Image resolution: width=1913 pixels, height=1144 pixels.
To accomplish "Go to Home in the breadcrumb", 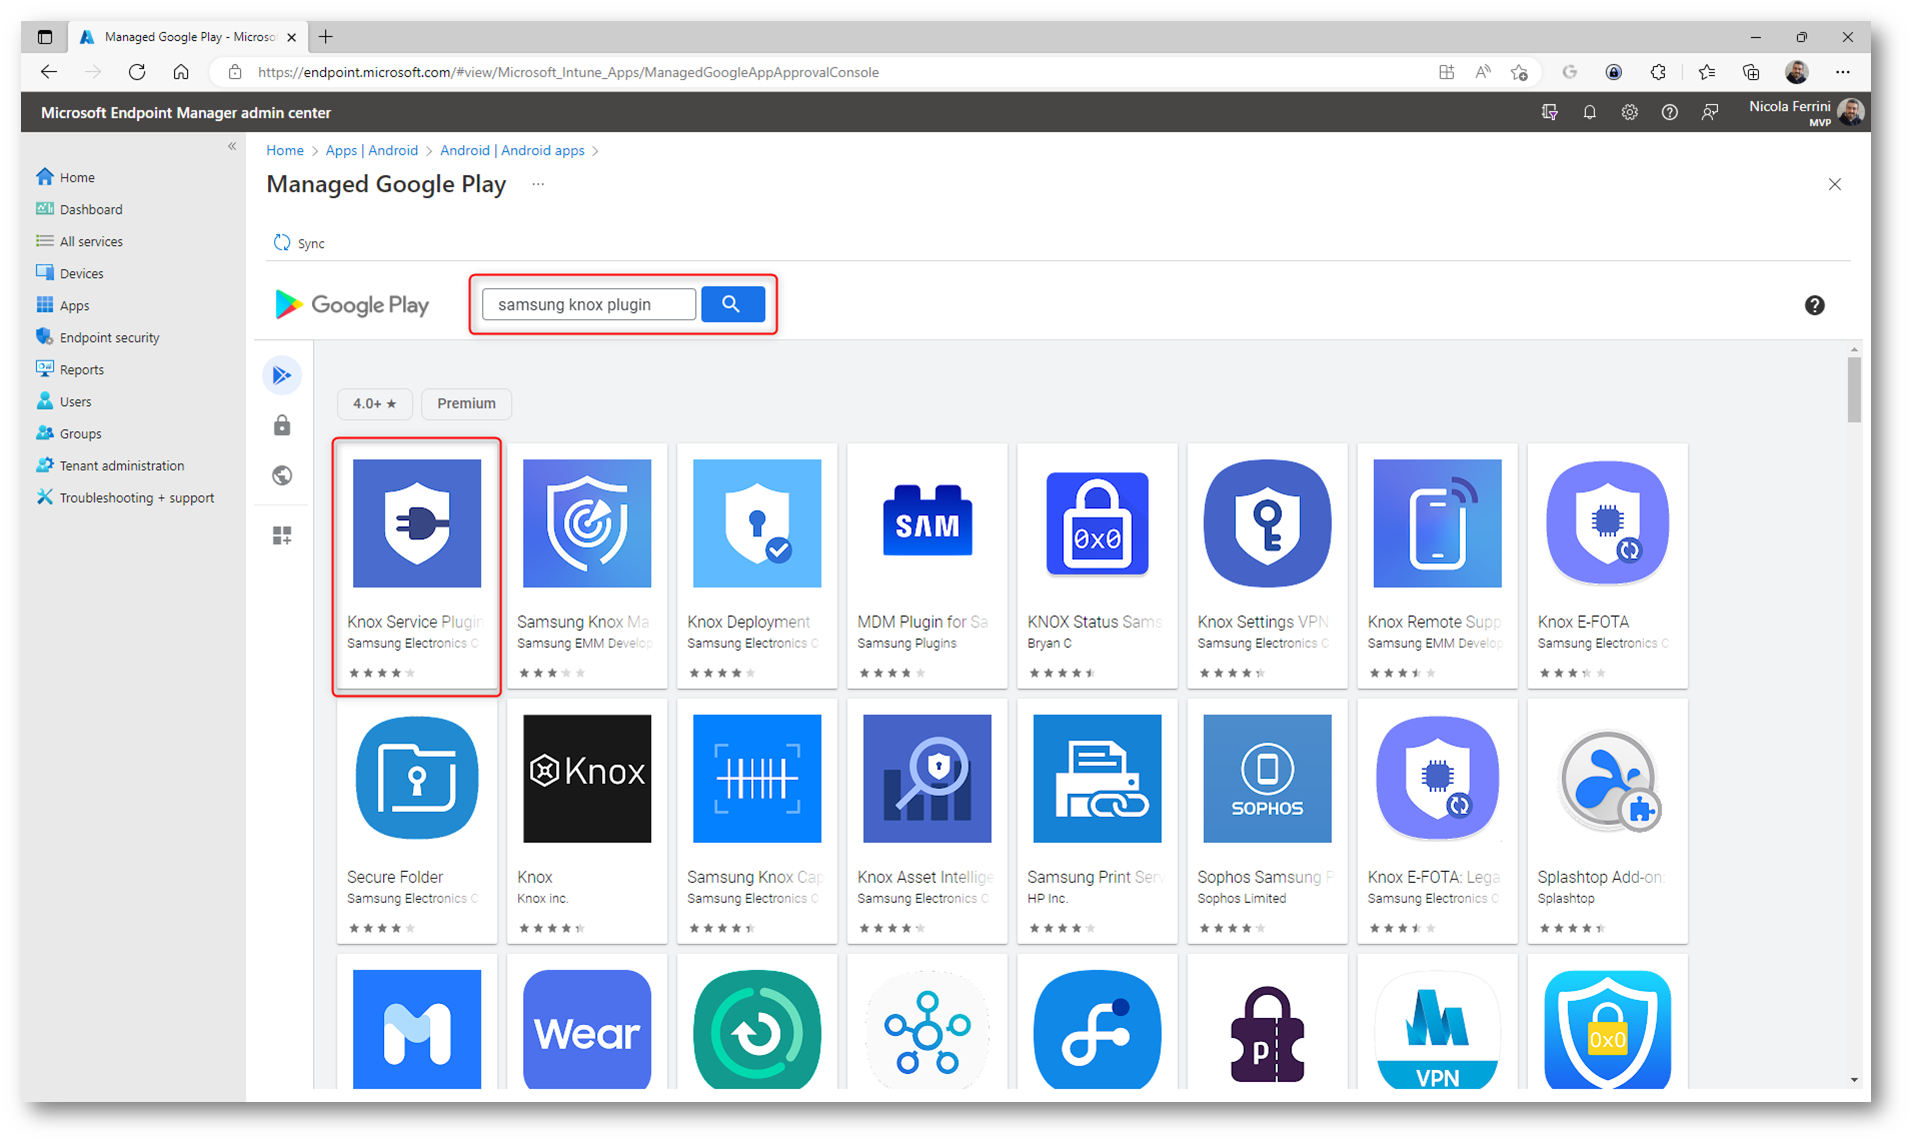I will (285, 150).
